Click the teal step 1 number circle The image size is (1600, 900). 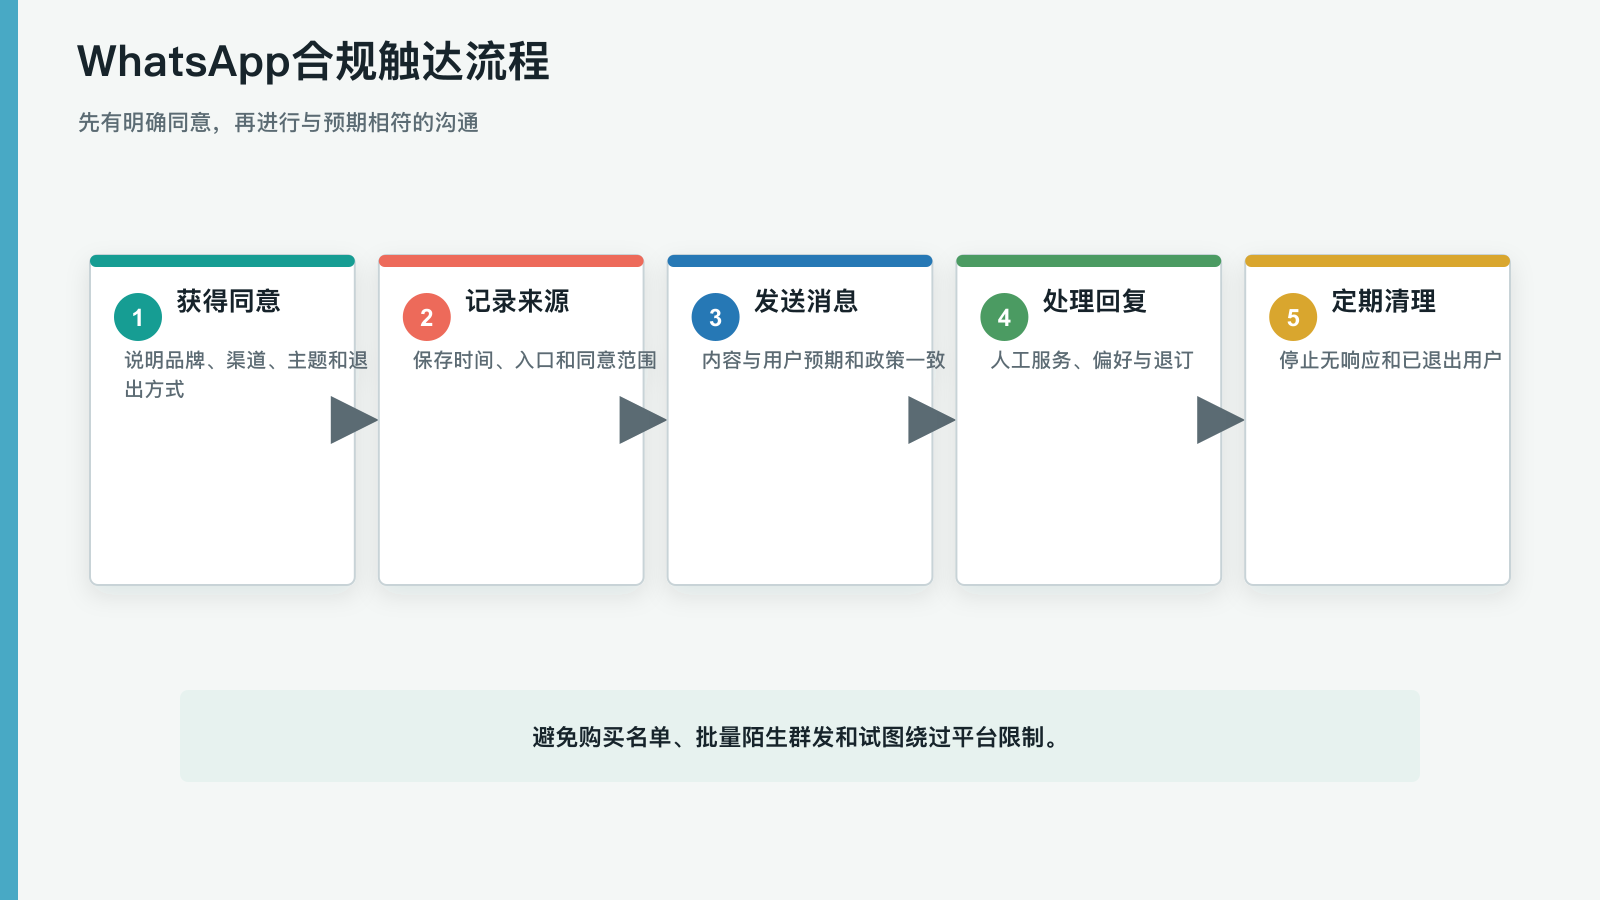(x=138, y=317)
